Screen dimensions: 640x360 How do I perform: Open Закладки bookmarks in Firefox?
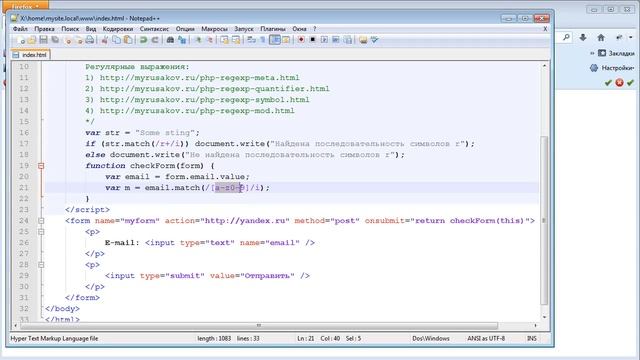[616, 53]
